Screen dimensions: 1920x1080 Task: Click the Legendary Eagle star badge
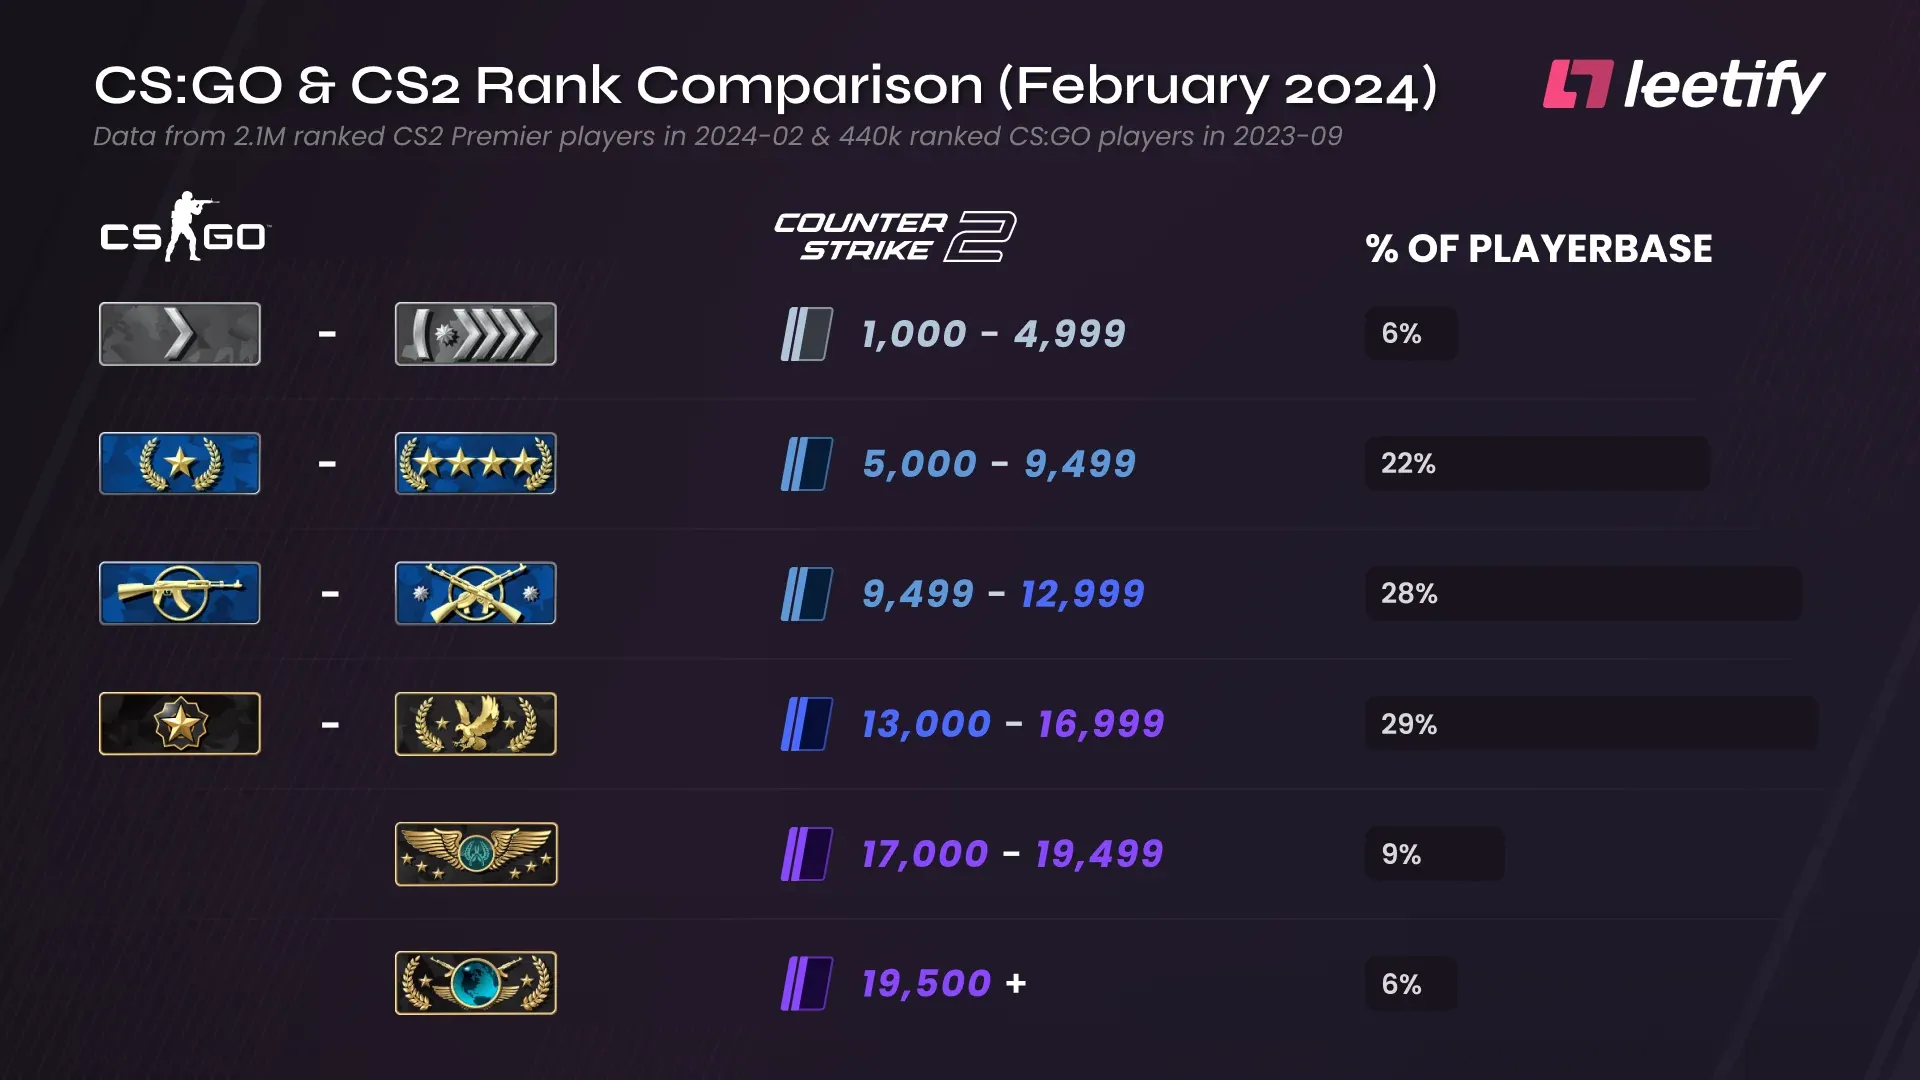pos(180,724)
